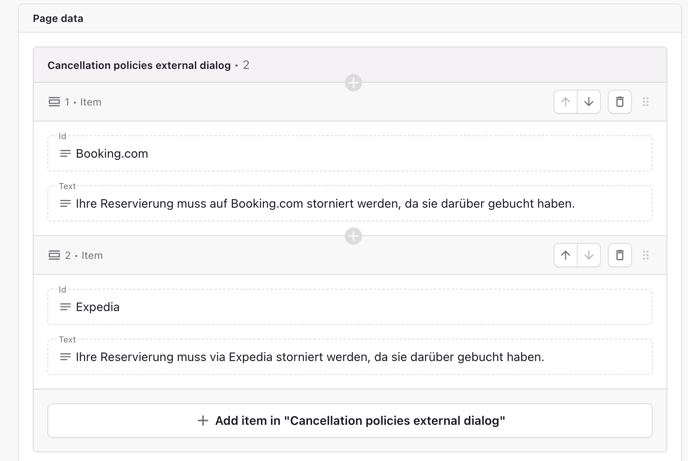Move Item 1 down with arrow button
This screenshot has height=461, width=688.
click(x=589, y=102)
